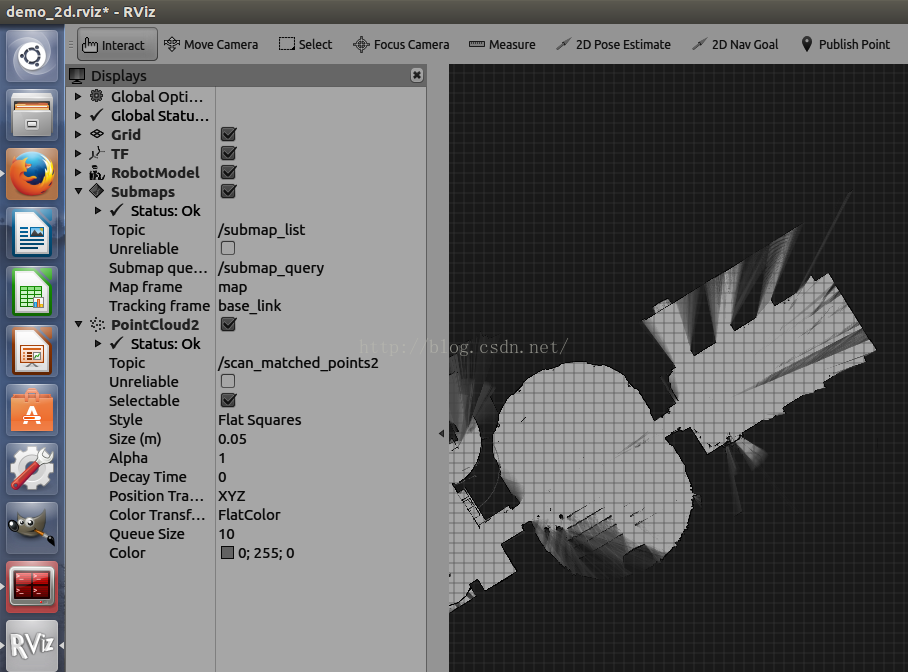
Task: Click the Displays panel monitor icon
Action: pyautogui.click(x=77, y=75)
